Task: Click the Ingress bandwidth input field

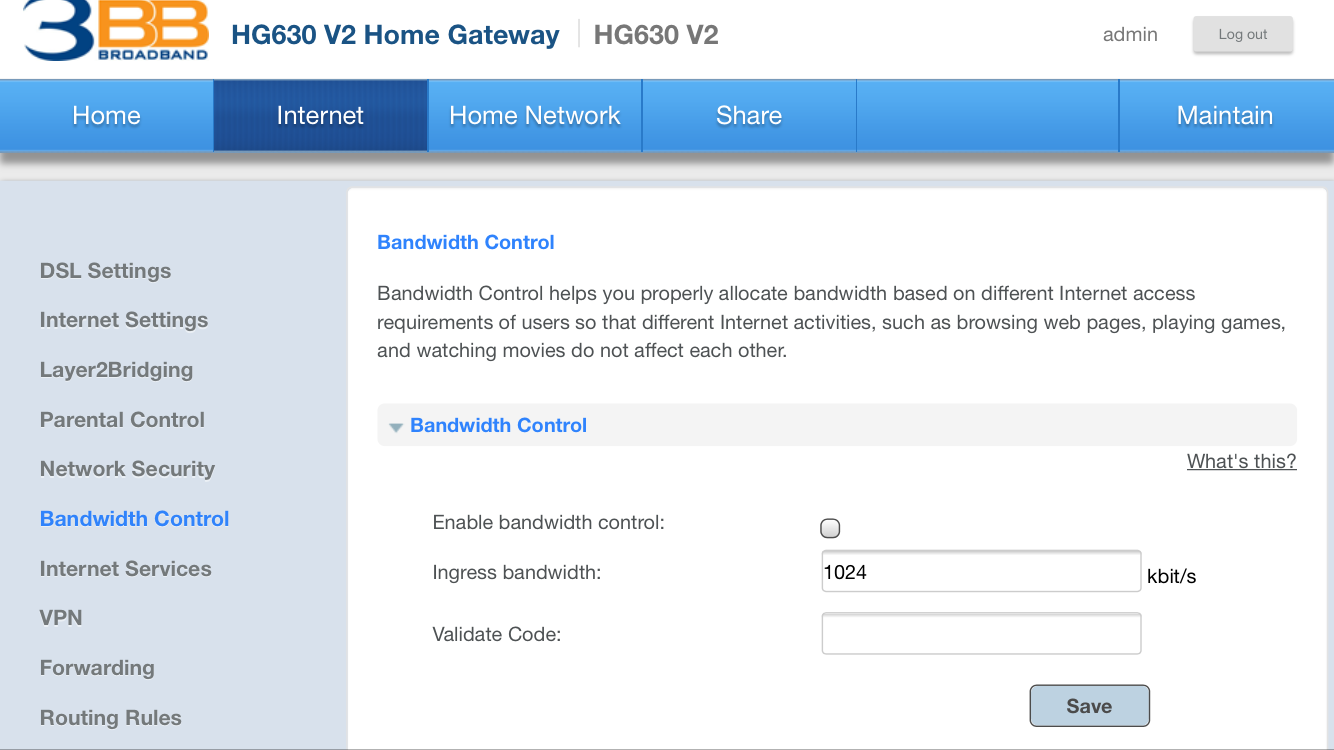Action: coord(980,572)
